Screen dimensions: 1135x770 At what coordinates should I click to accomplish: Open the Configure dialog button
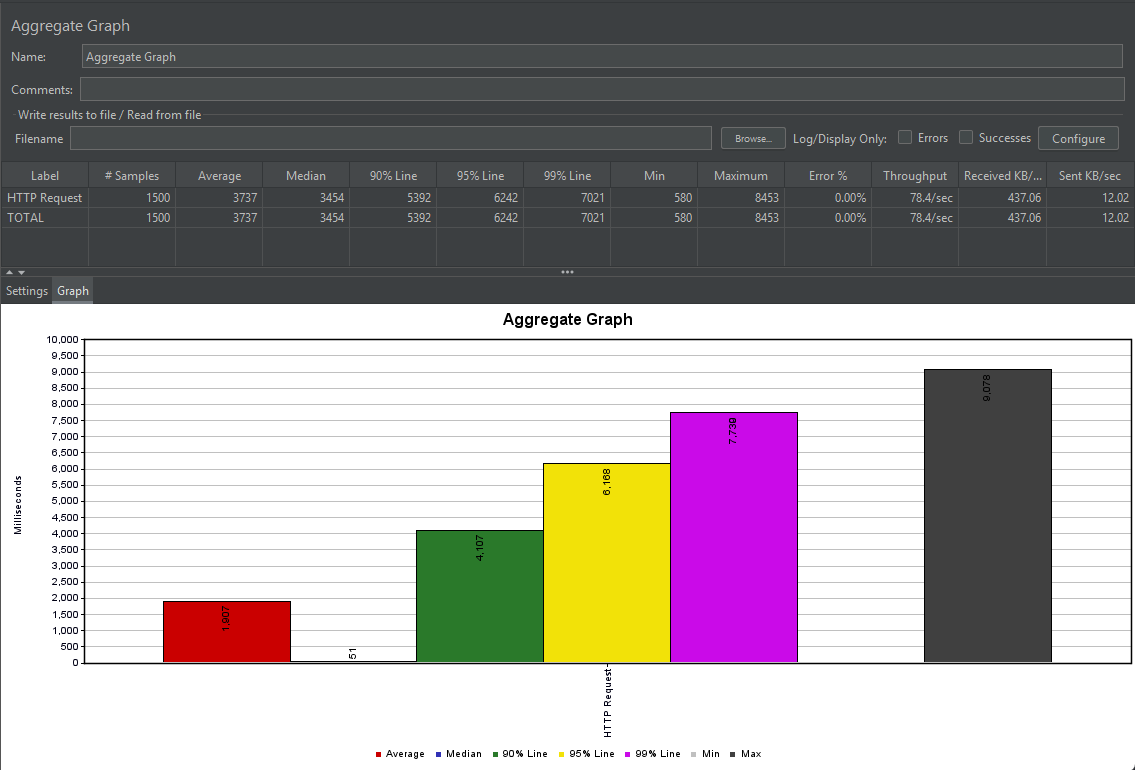[x=1078, y=138]
